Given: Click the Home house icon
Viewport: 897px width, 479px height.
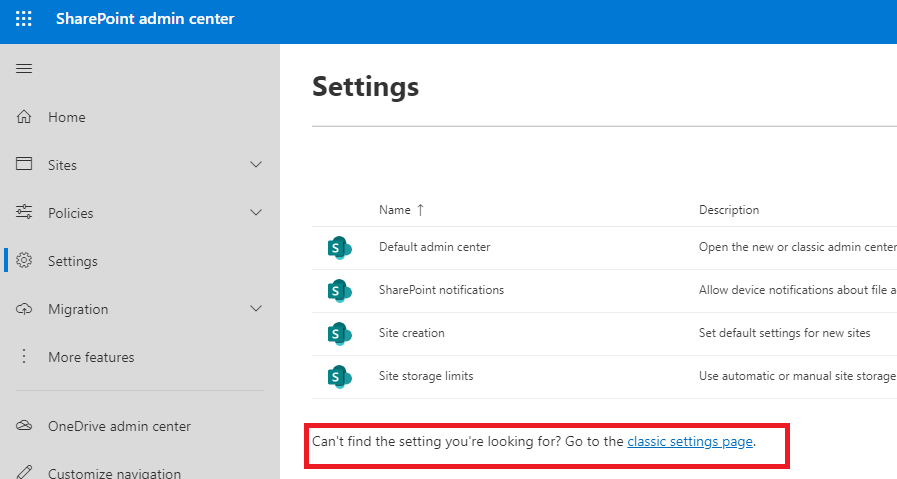Looking at the screenshot, I should pyautogui.click(x=25, y=117).
